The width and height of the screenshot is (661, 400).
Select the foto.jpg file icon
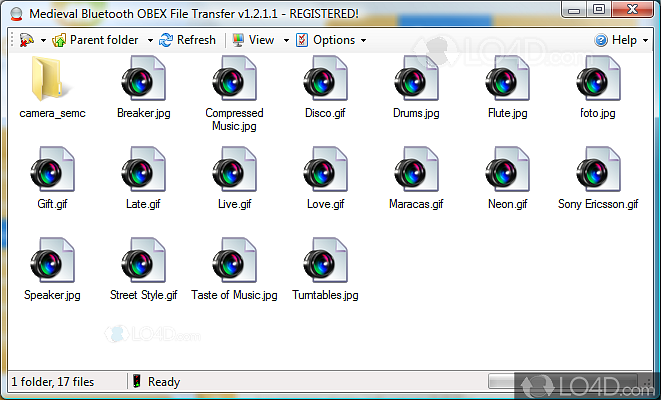[x=599, y=78]
